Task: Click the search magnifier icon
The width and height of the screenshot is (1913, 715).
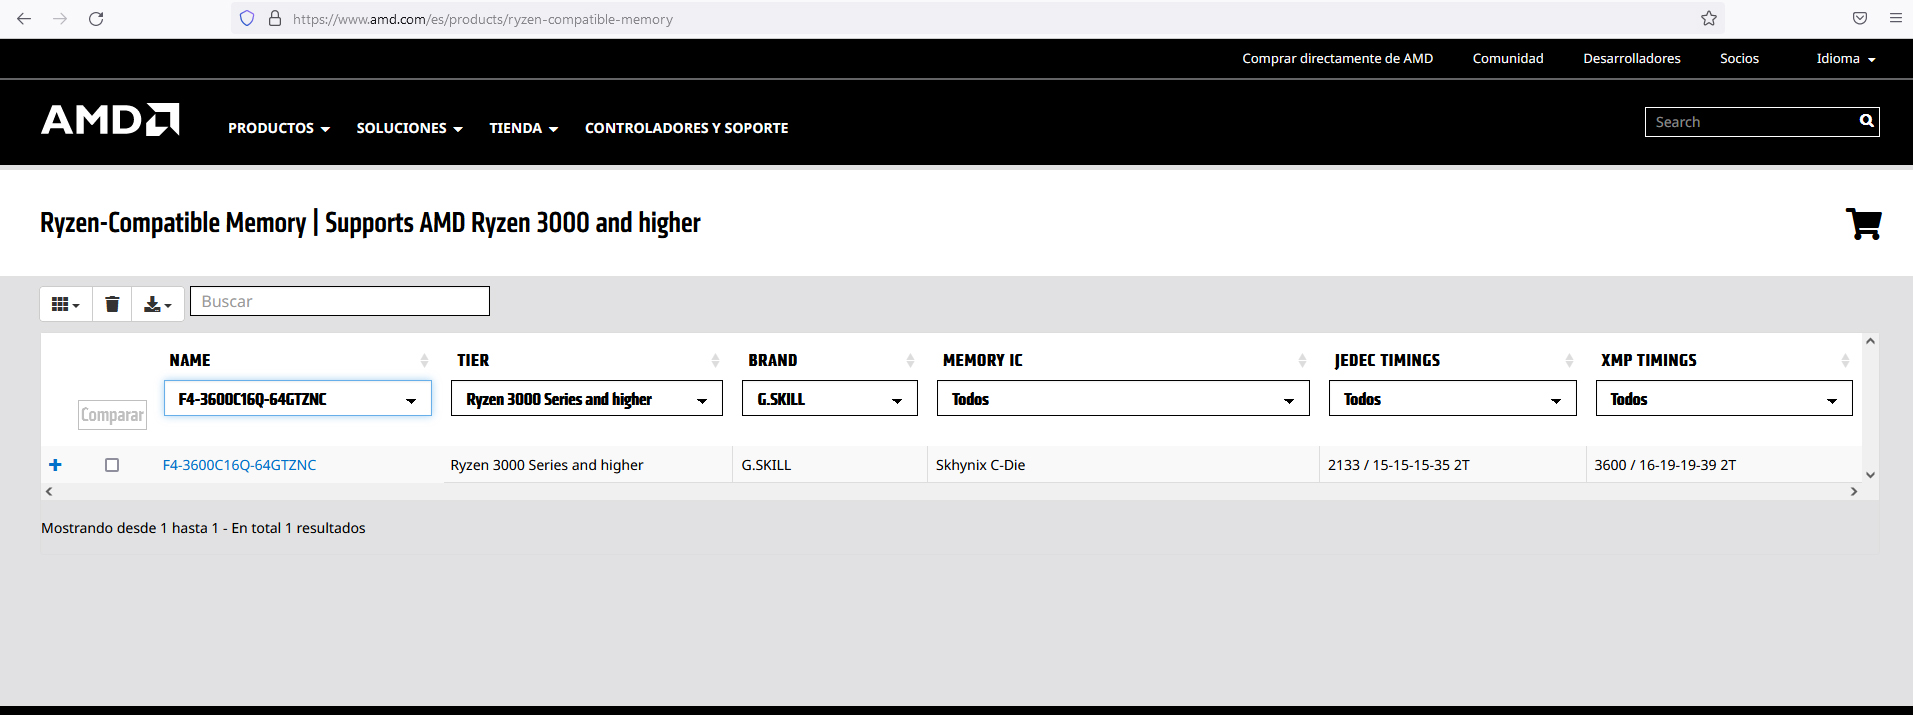Action: [1866, 121]
